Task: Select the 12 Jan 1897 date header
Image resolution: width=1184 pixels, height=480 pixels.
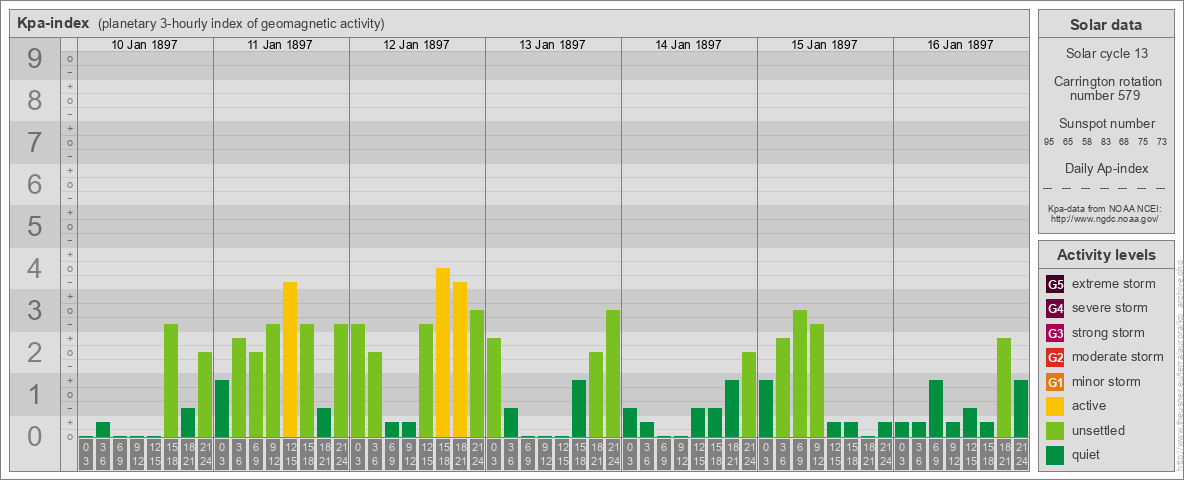Action: pos(416,45)
